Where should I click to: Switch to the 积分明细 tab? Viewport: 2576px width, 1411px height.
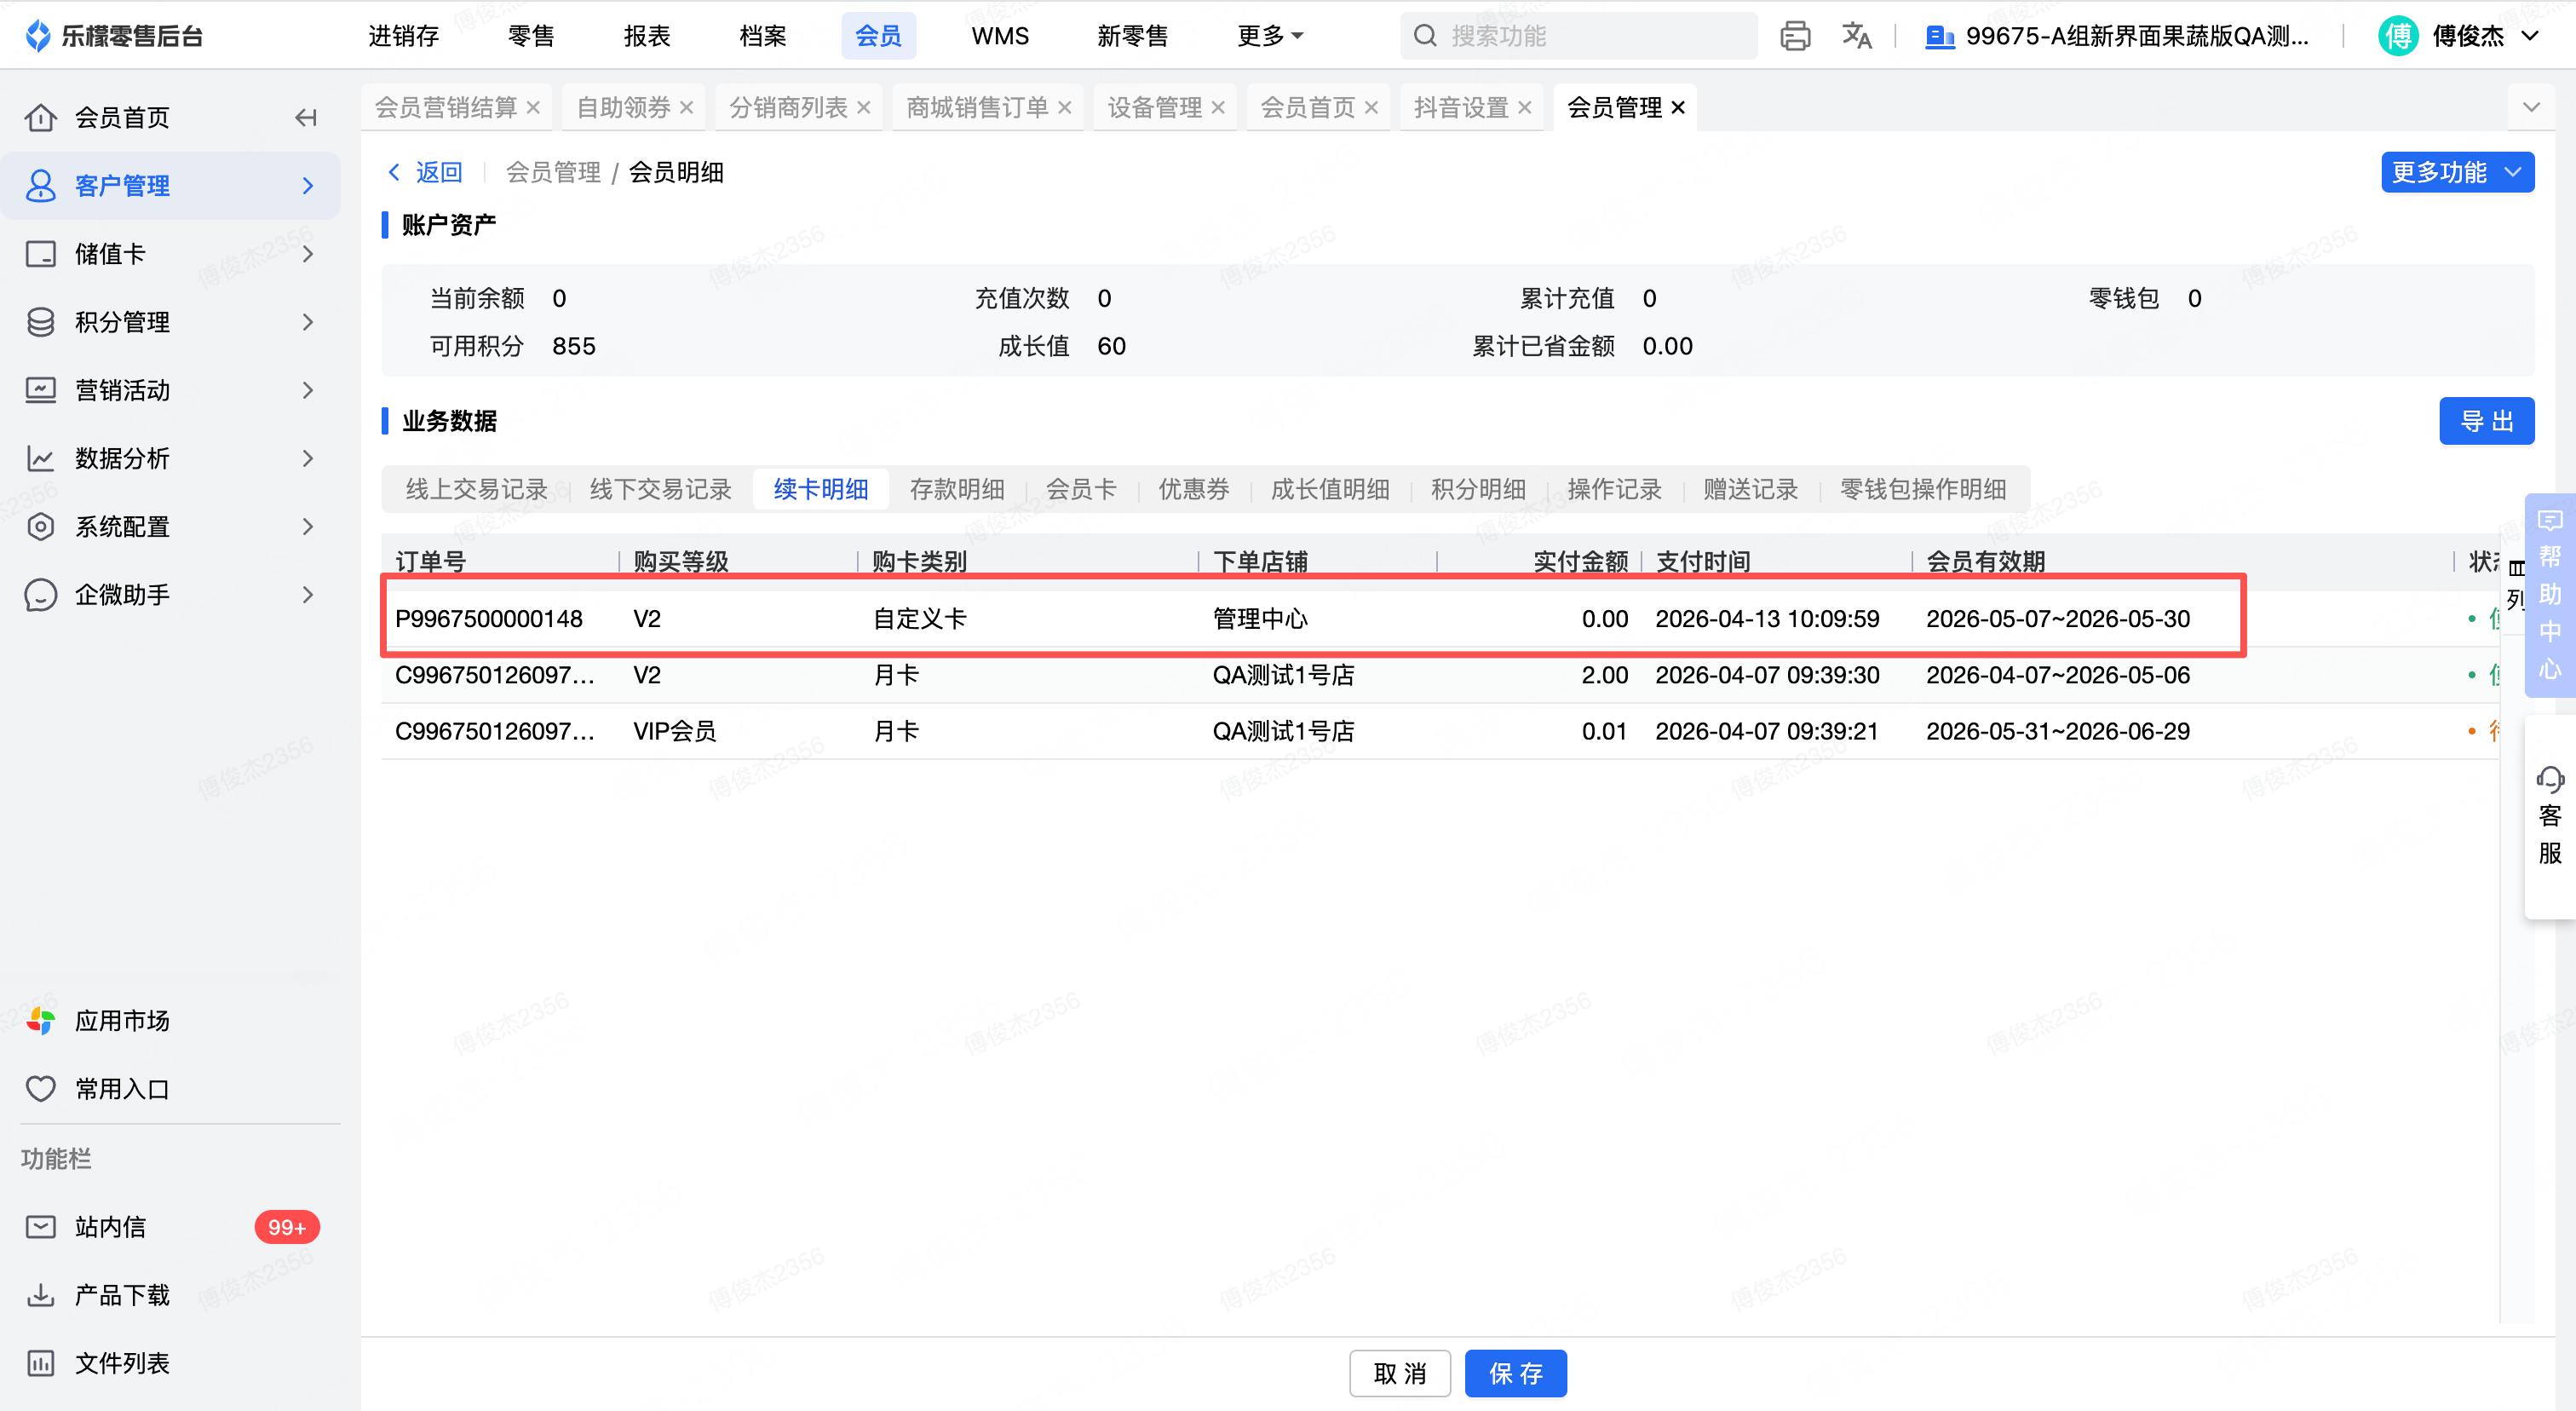(x=1477, y=489)
